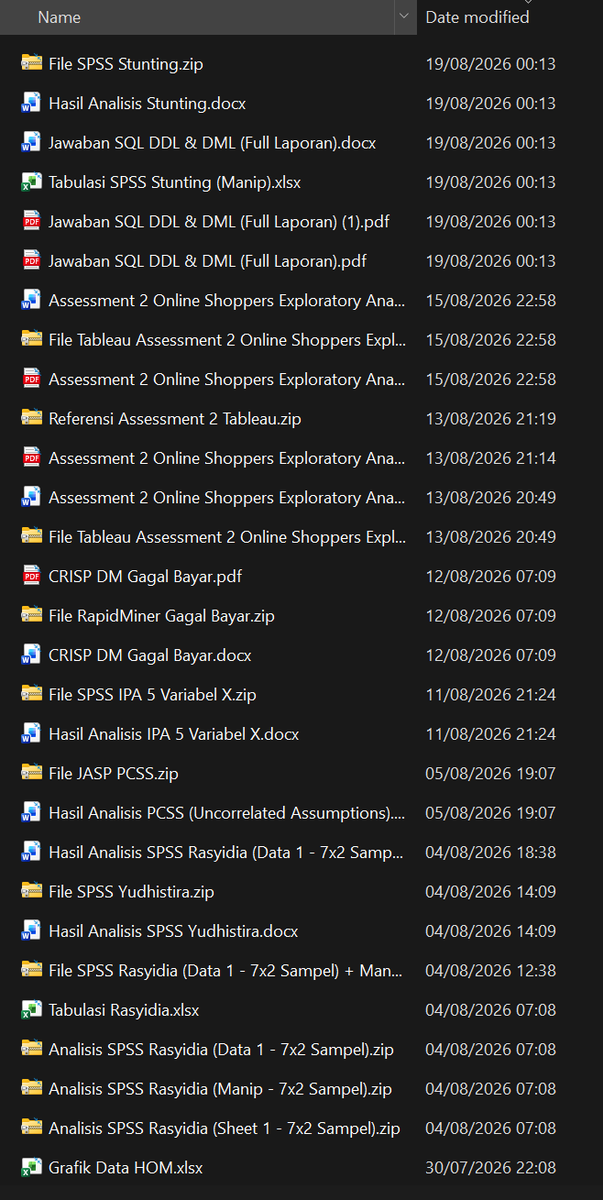Screen dimensions: 603x1200
Task: Select the Word icon beside Hasil Analisis Stunting.docx
Action: pyautogui.click(x=31, y=103)
